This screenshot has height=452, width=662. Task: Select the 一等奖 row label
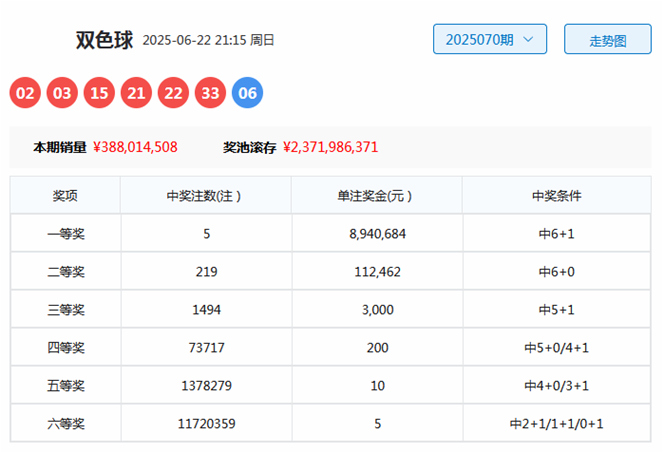click(x=66, y=234)
